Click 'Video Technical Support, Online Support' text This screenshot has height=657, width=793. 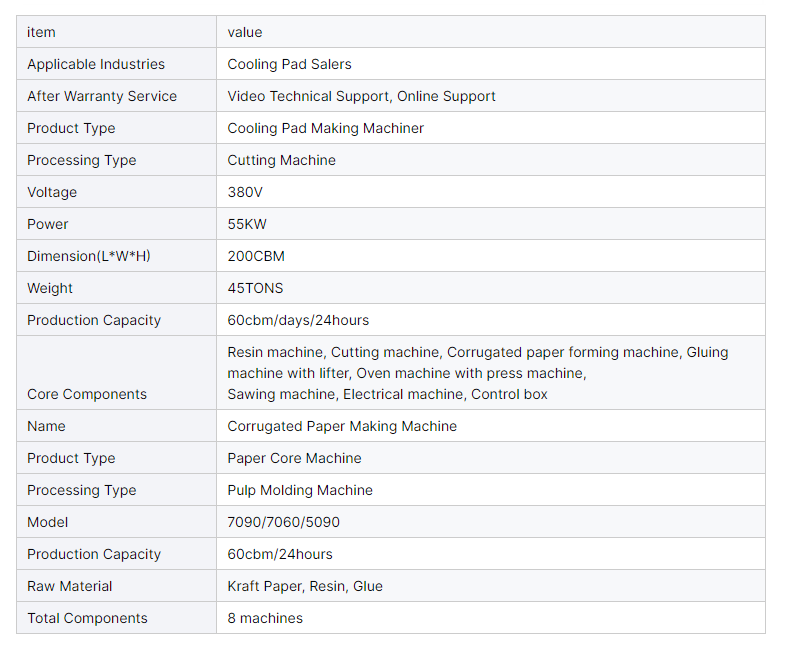[361, 96]
